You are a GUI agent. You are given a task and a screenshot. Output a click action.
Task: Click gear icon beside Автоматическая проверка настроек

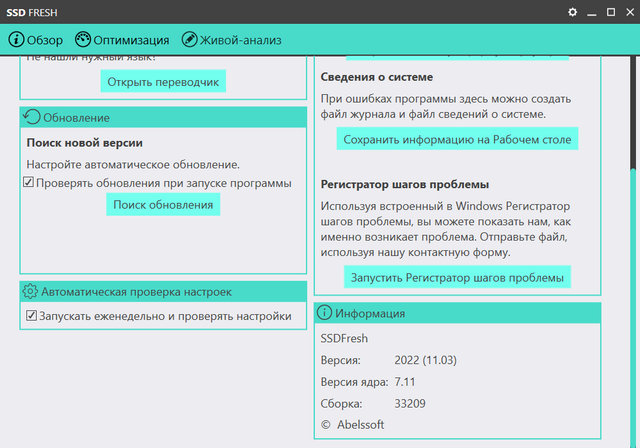(x=30, y=292)
